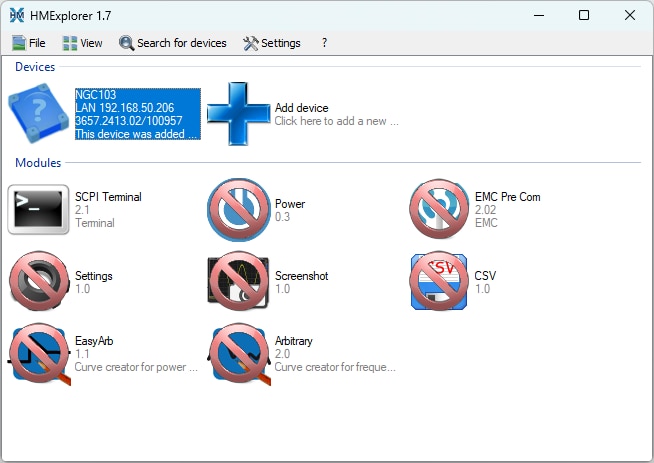Click the Settings 1.0 module icon

[x=39, y=281]
